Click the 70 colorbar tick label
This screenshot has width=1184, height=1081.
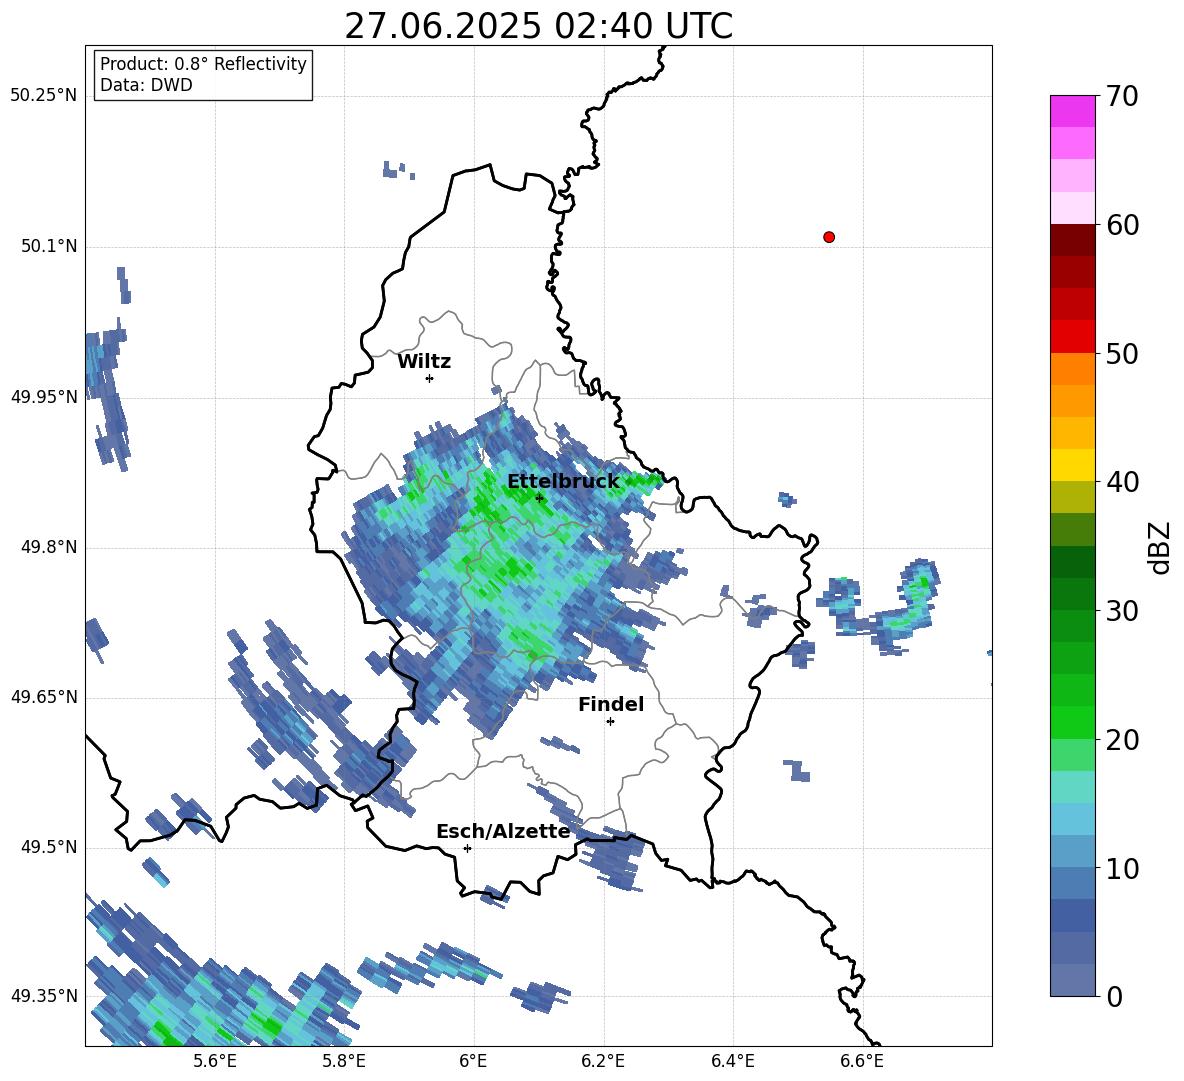pos(1122,97)
